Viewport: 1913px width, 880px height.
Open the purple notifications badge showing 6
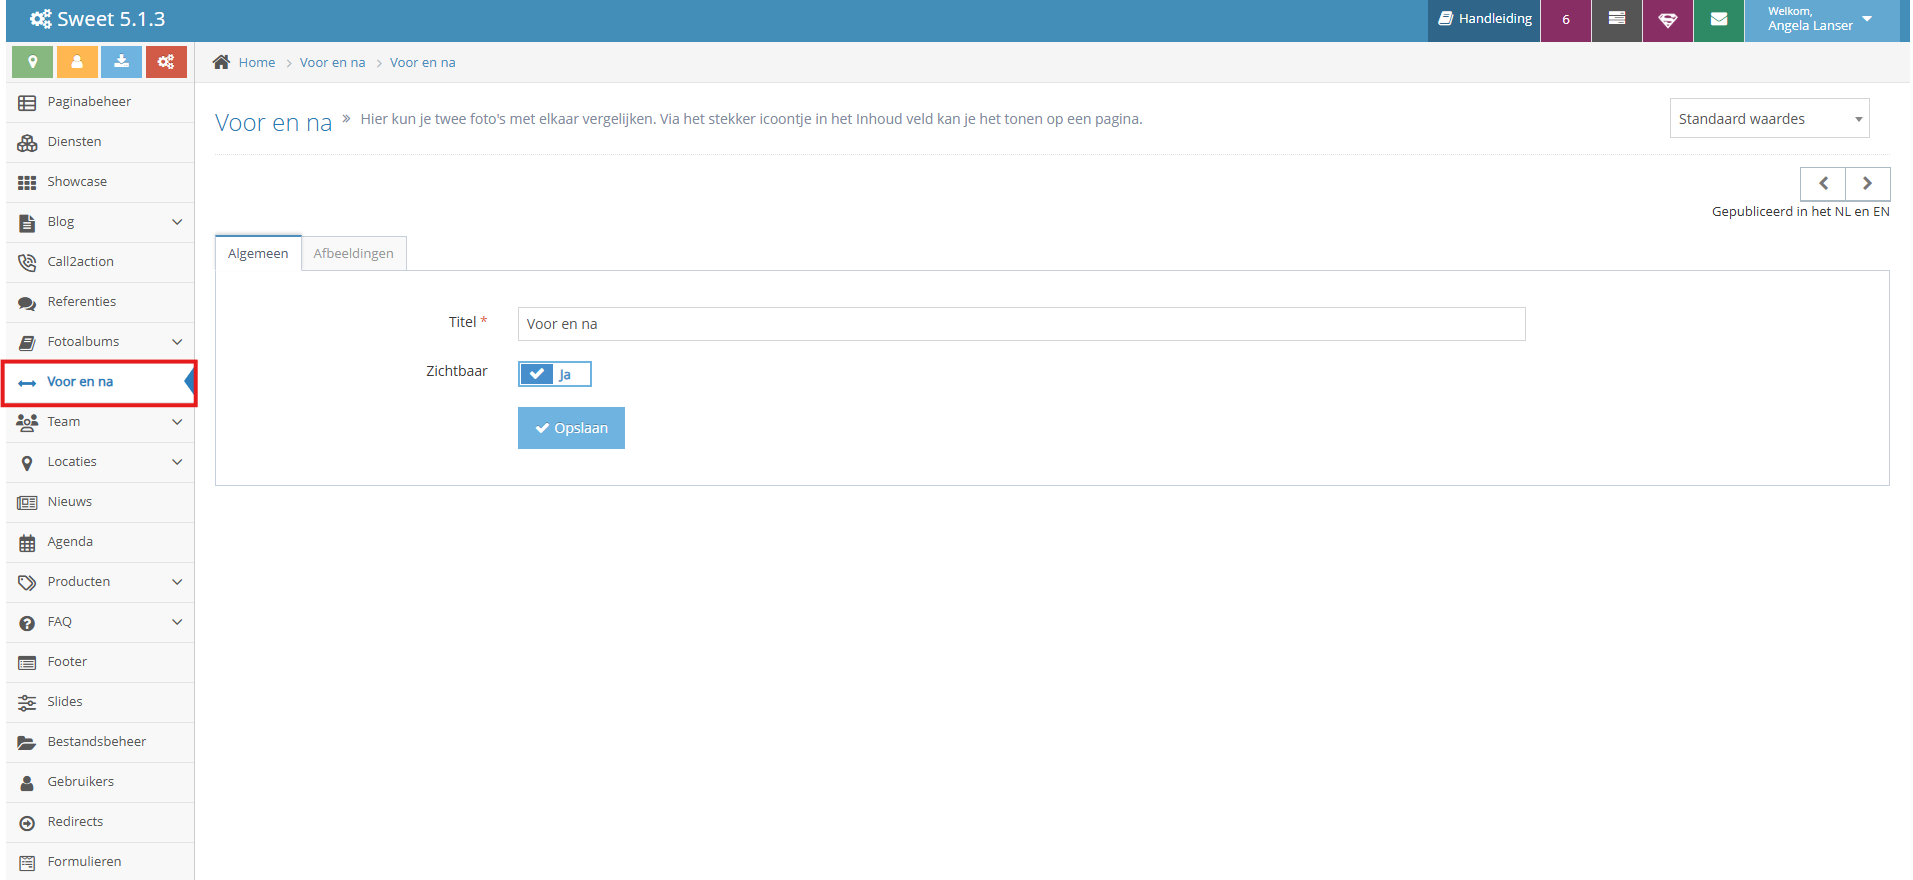pos(1565,20)
